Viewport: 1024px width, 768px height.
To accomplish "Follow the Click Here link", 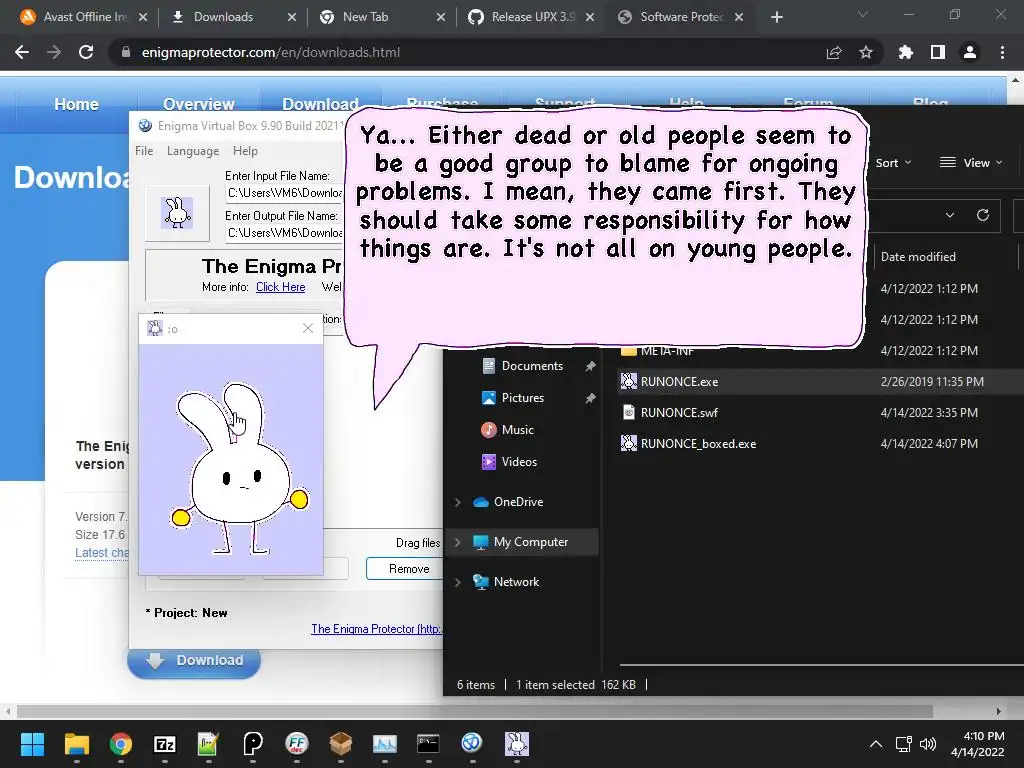I will click(280, 287).
